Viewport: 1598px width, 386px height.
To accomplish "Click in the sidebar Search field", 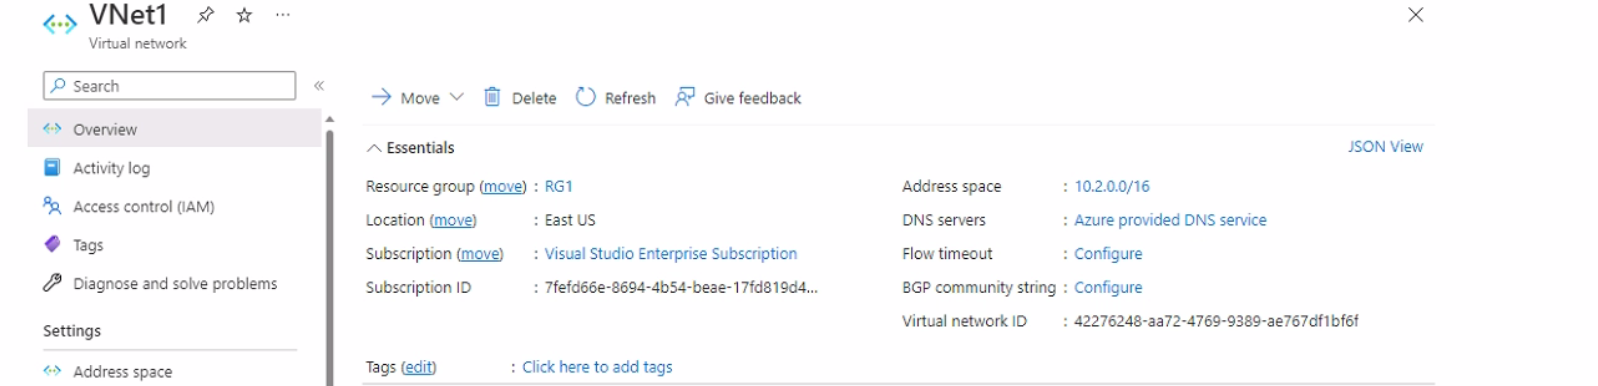I will 170,86.
